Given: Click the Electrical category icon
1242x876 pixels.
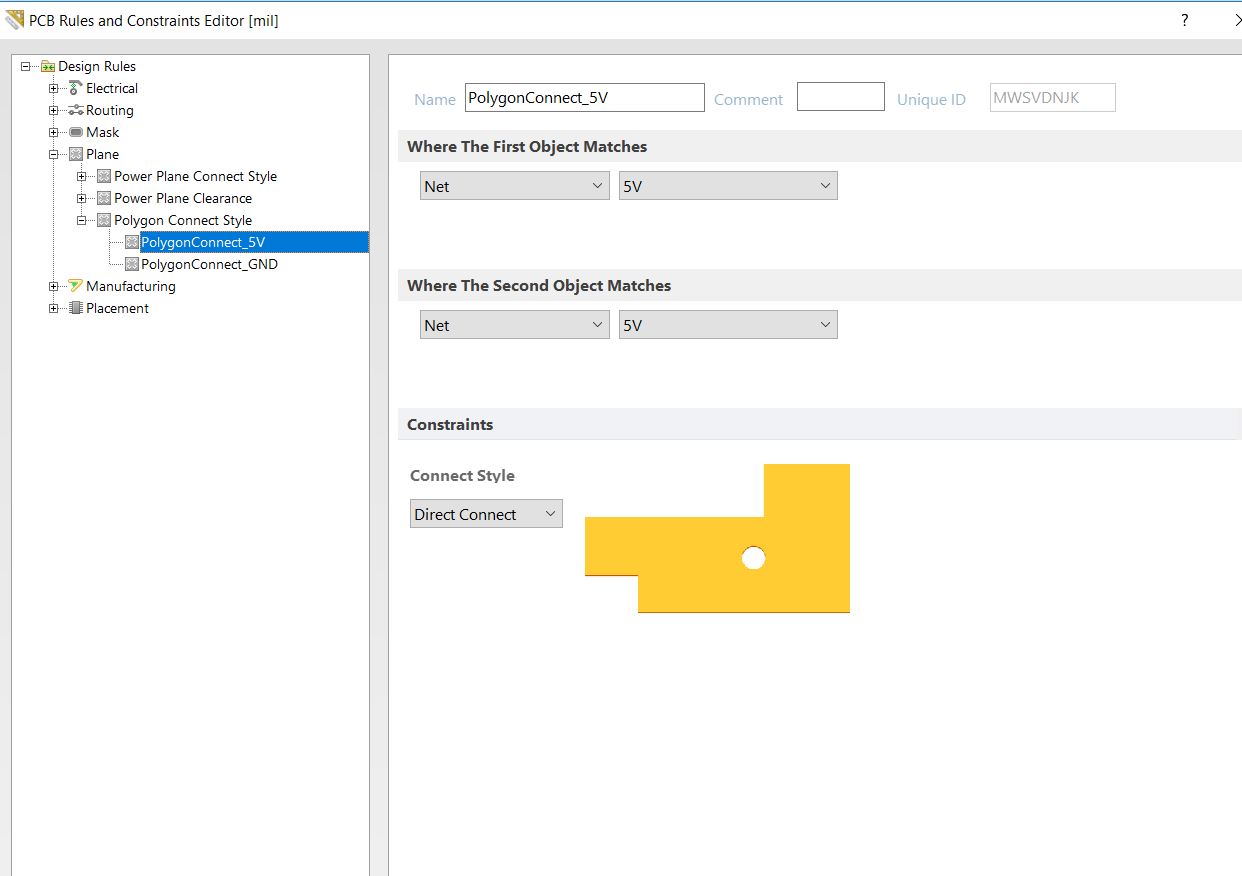Looking at the screenshot, I should (x=76, y=88).
